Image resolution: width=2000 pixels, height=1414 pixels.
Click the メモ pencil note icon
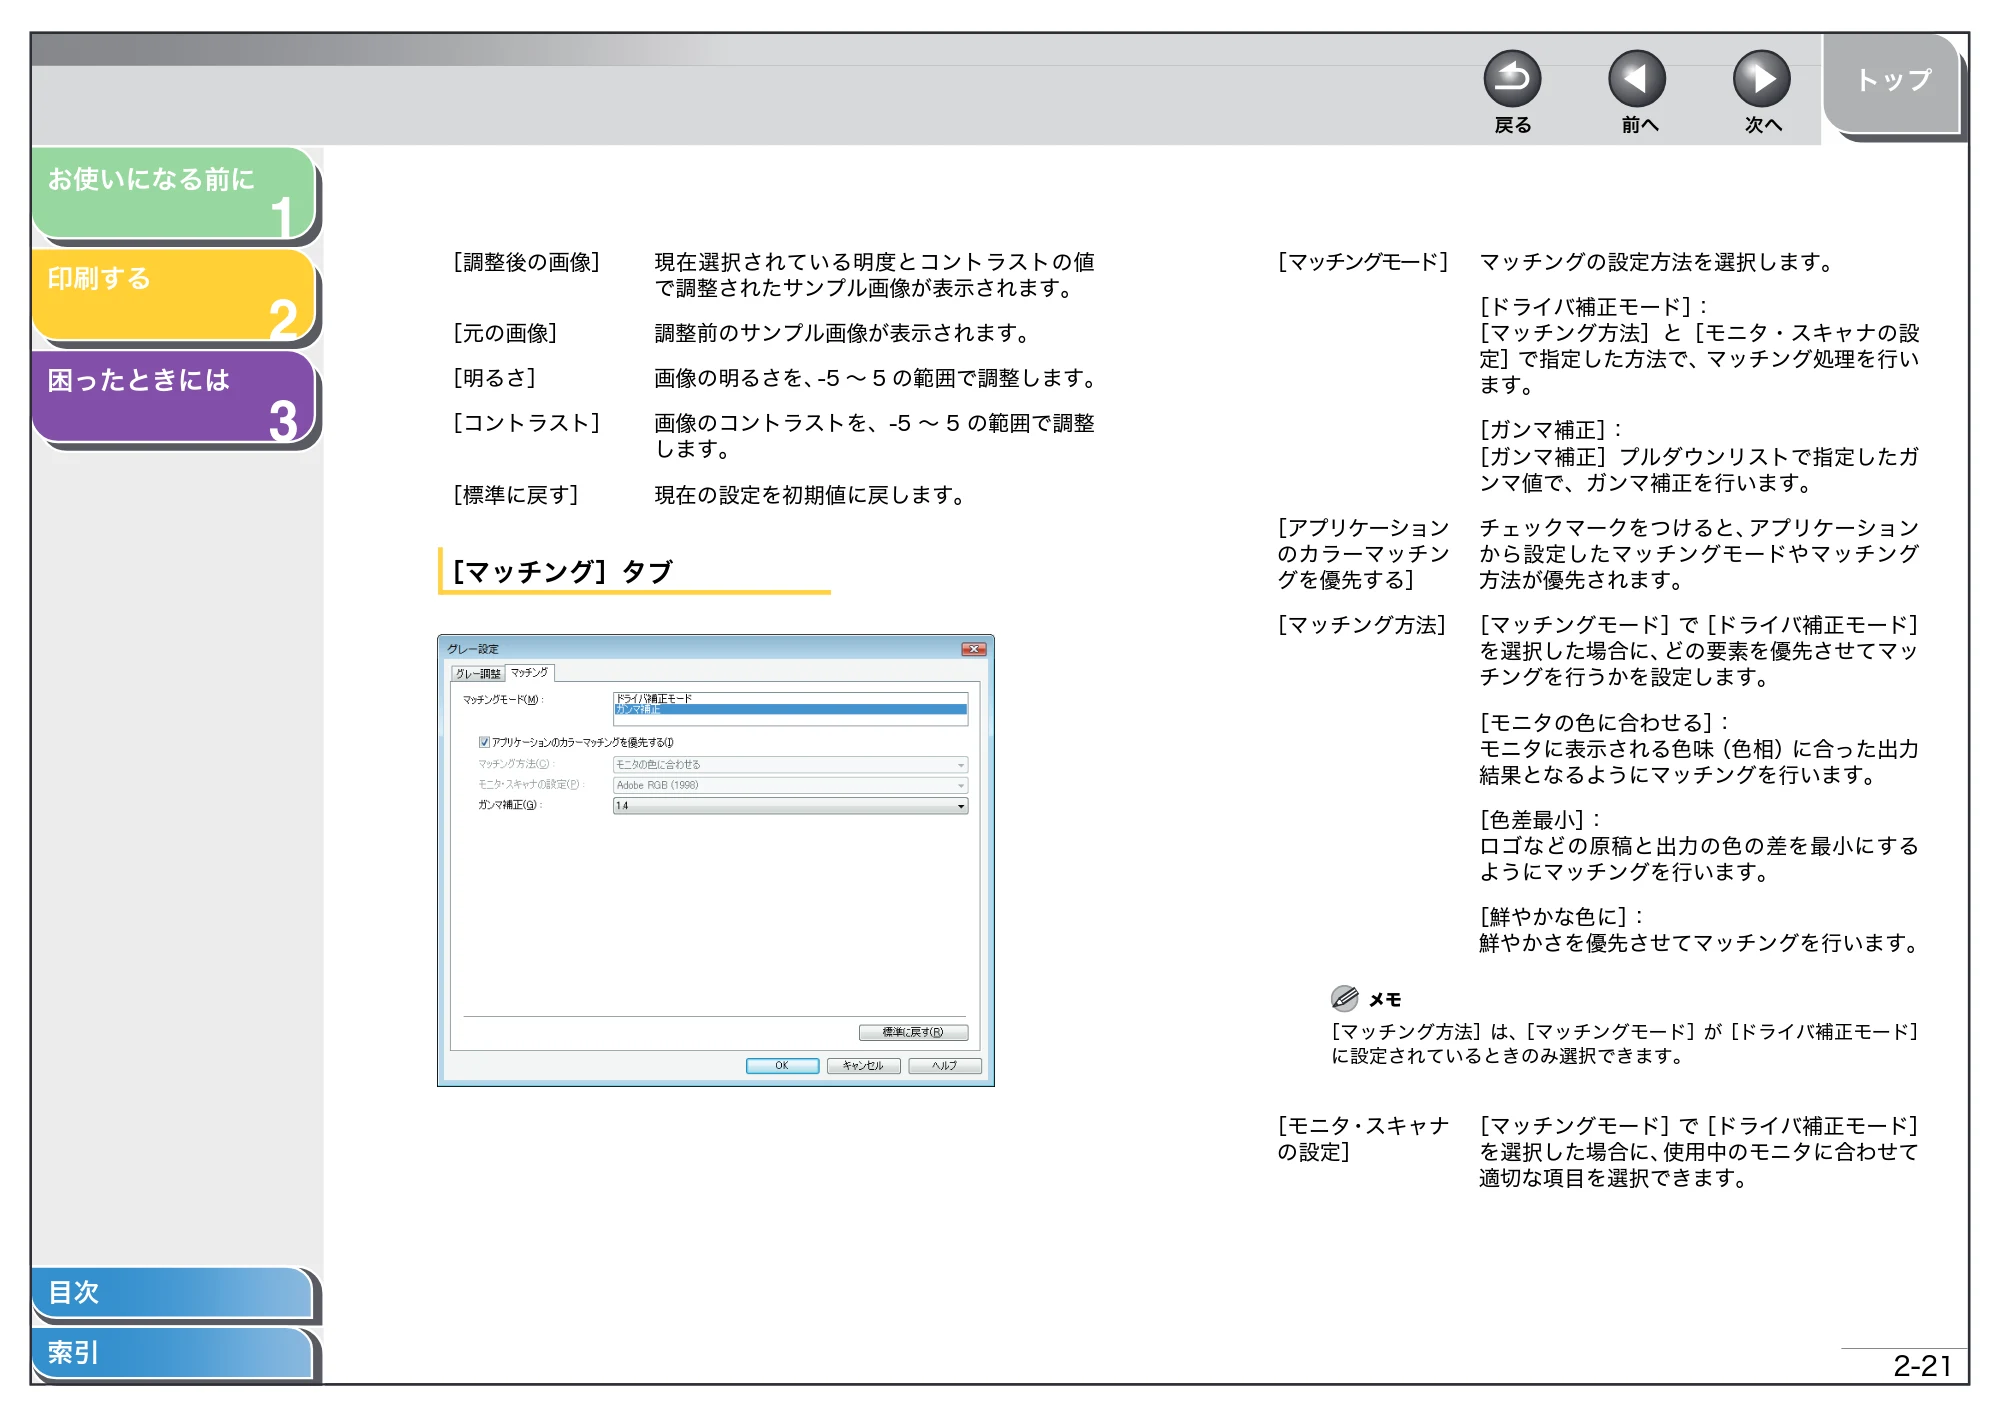pyautogui.click(x=1344, y=998)
